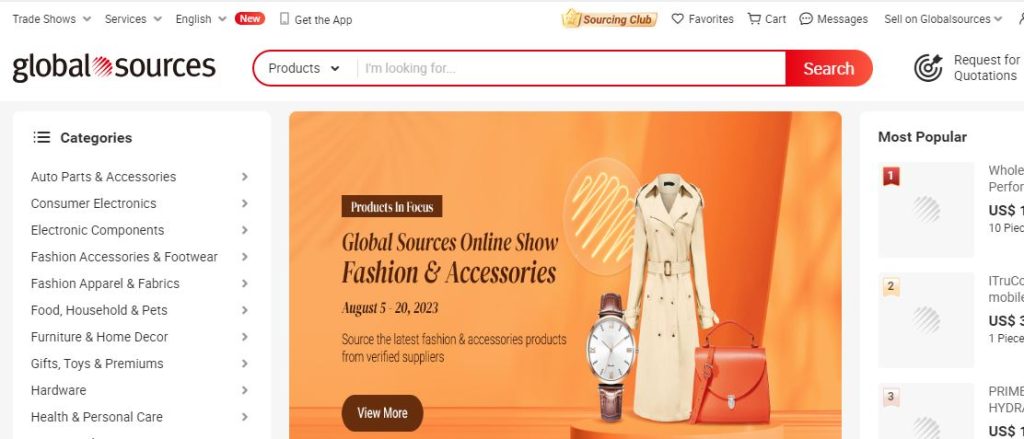Click the Request for Quotations target icon
This screenshot has height=439, width=1024.
pos(928,68)
